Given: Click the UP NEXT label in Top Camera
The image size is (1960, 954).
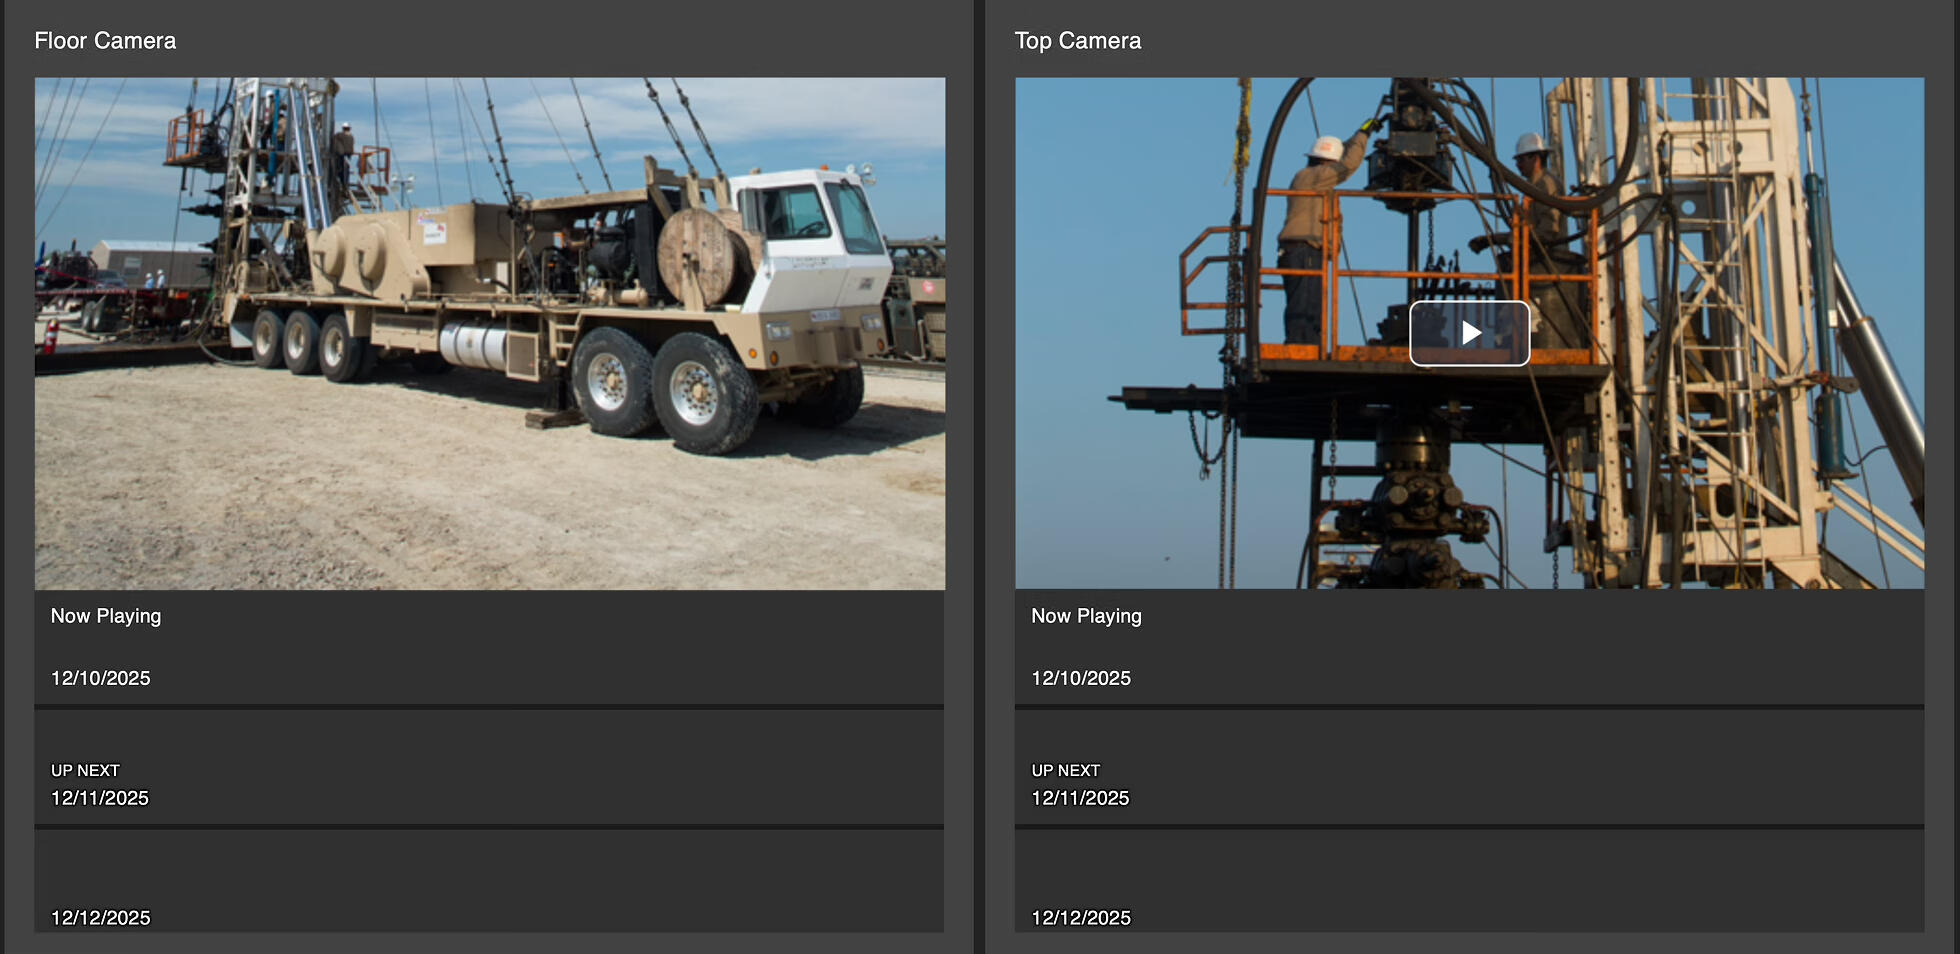Looking at the screenshot, I should (1065, 771).
